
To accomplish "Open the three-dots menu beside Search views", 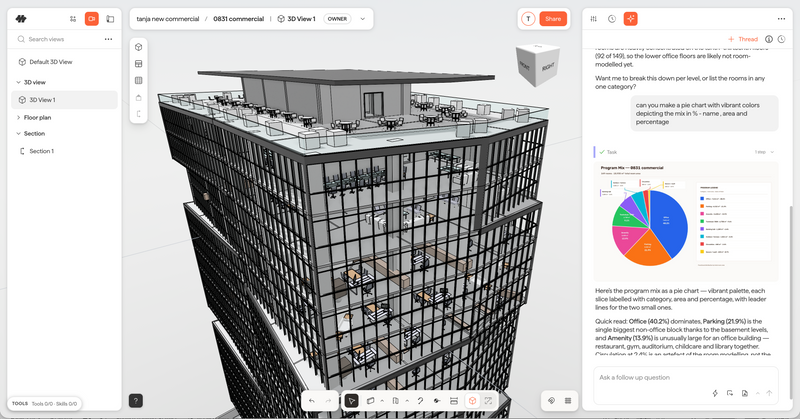I will coord(108,39).
